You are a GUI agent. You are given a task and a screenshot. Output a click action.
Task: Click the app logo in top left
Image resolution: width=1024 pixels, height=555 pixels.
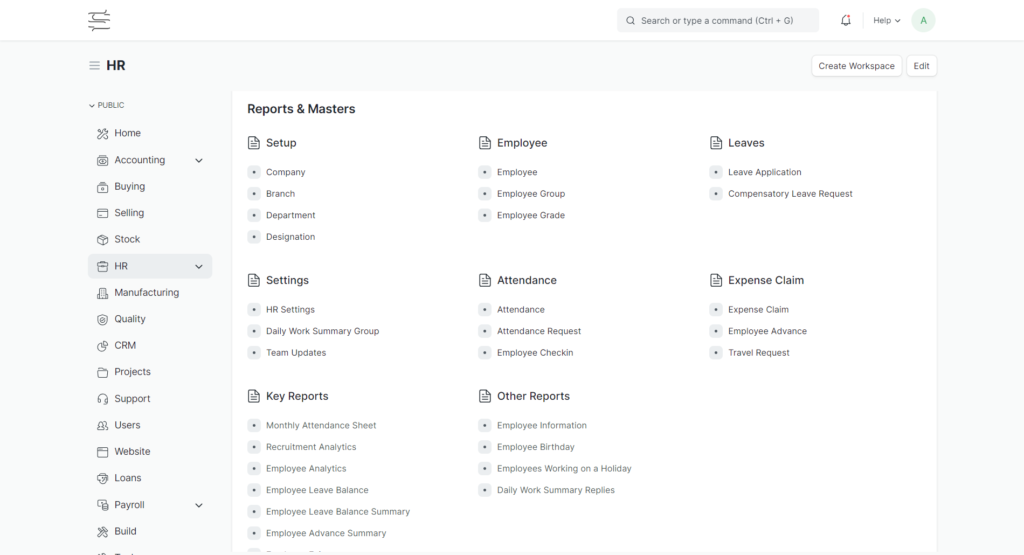99,20
